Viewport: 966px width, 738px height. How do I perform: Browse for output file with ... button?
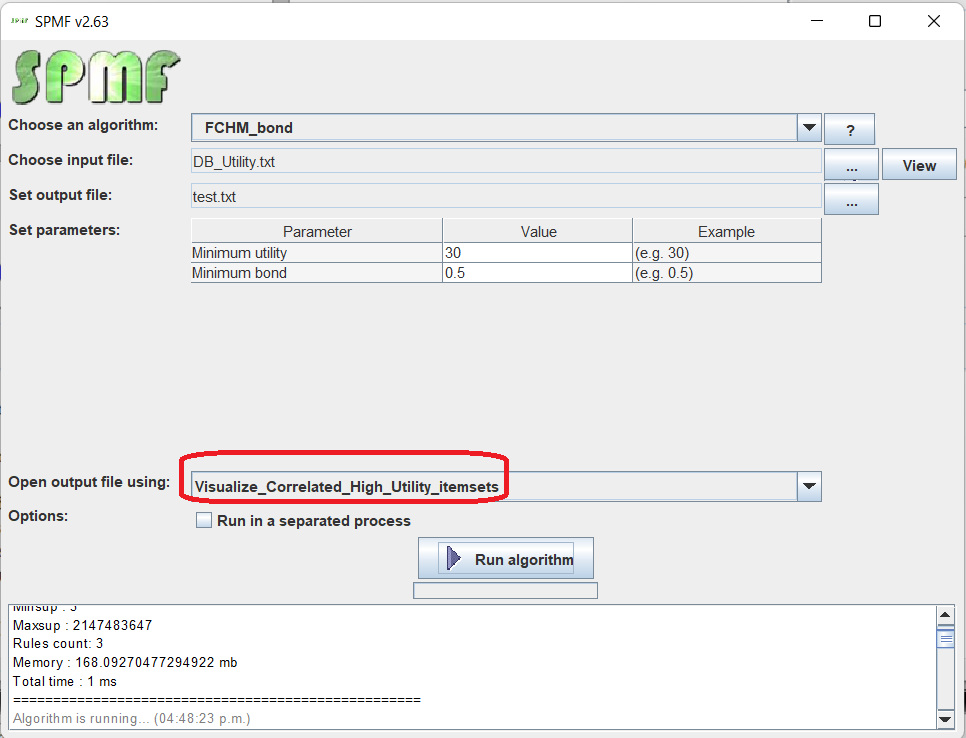(x=851, y=199)
